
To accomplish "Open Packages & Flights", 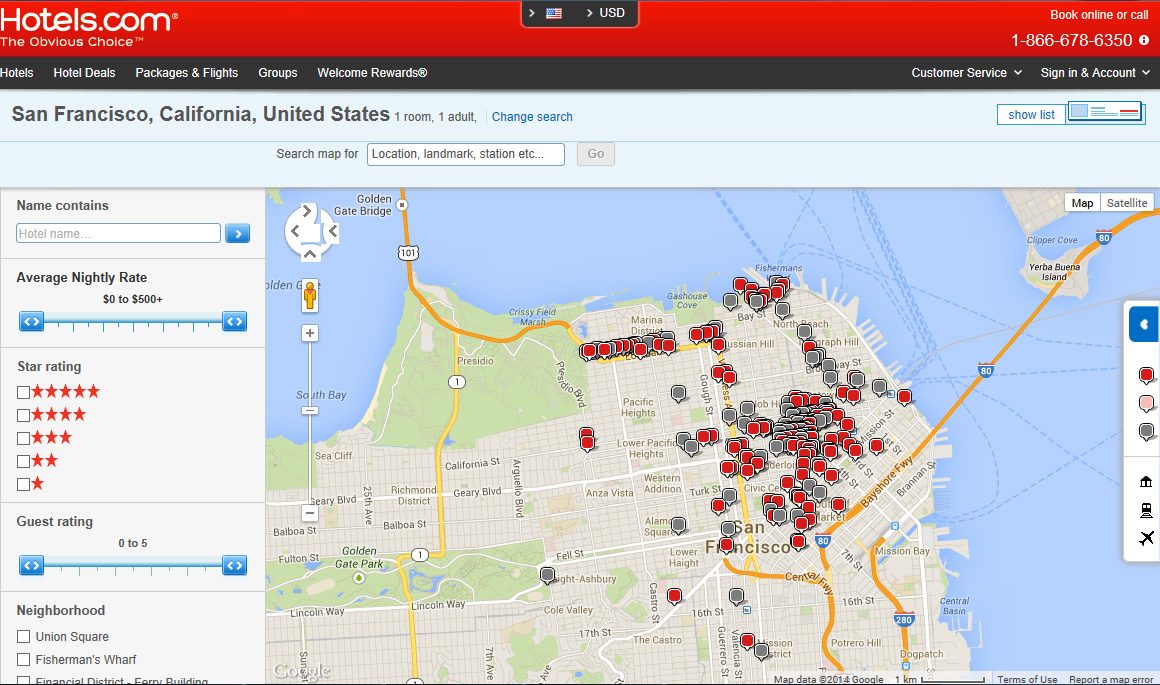I will tap(186, 72).
